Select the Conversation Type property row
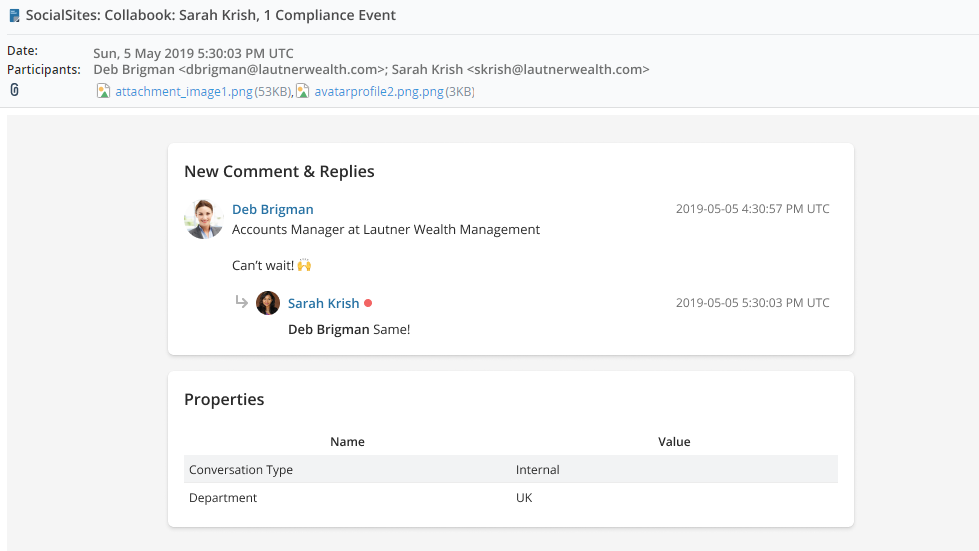The height and width of the screenshot is (551, 979). point(510,469)
